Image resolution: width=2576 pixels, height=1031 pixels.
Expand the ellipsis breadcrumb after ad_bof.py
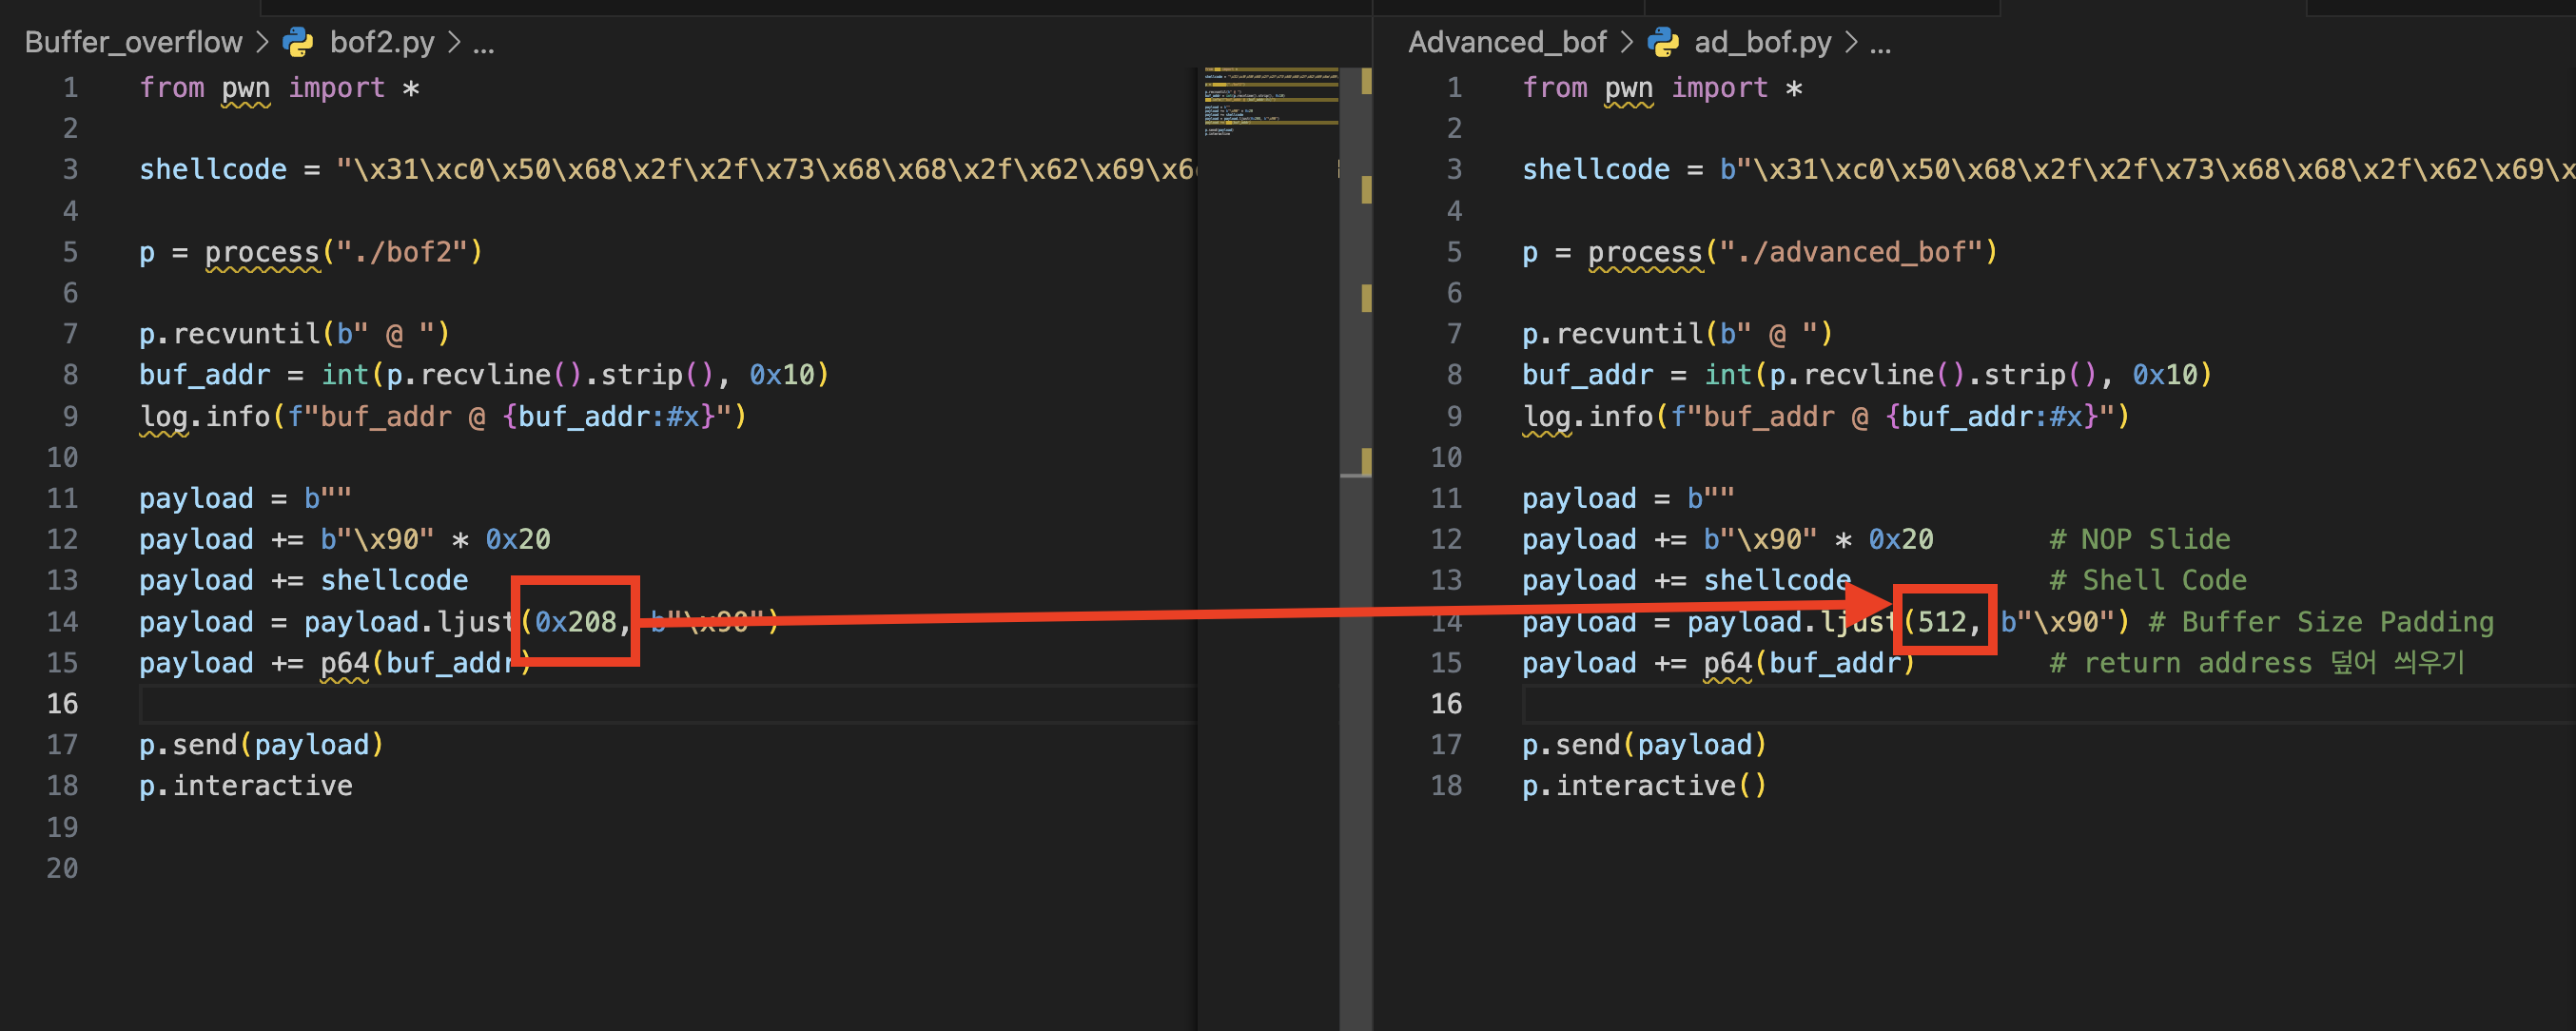pos(1879,44)
